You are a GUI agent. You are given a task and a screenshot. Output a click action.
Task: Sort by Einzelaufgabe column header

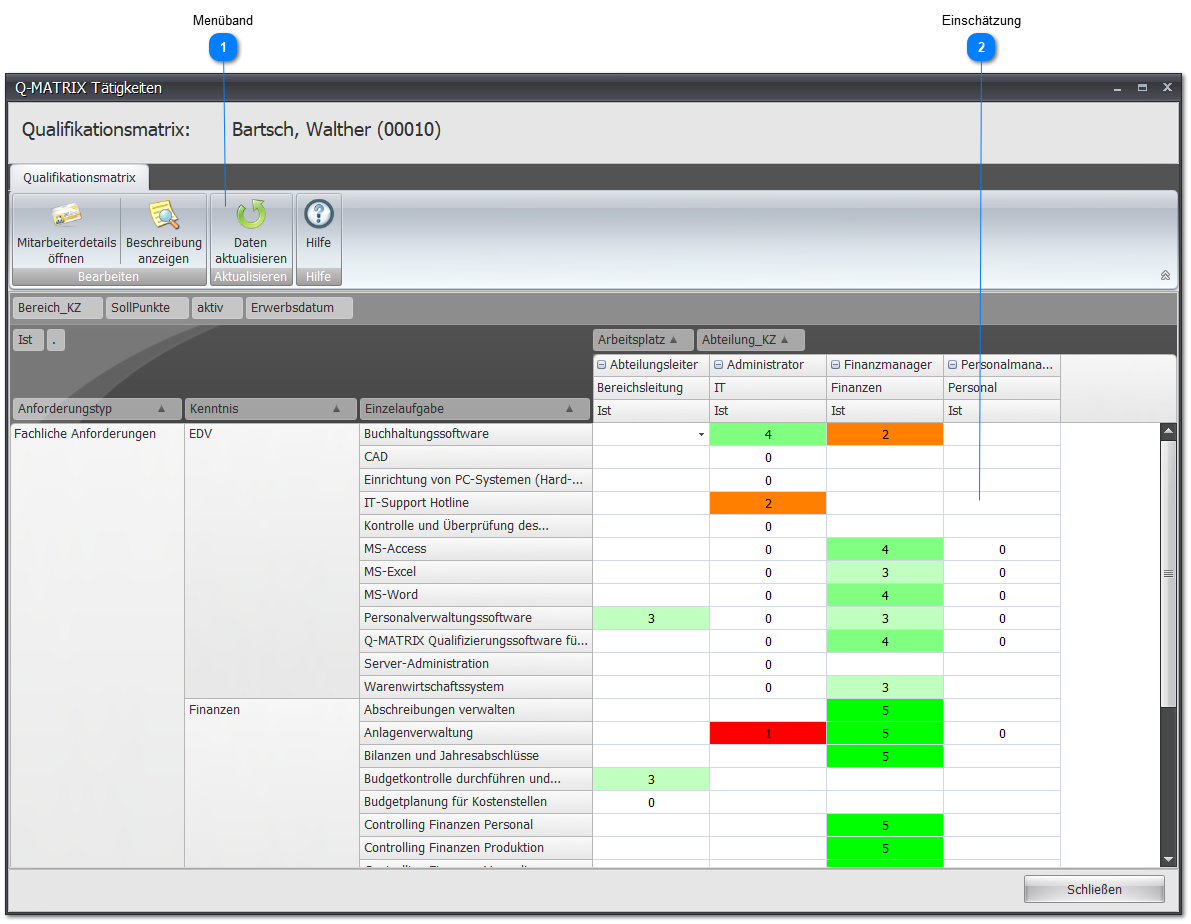coord(475,409)
